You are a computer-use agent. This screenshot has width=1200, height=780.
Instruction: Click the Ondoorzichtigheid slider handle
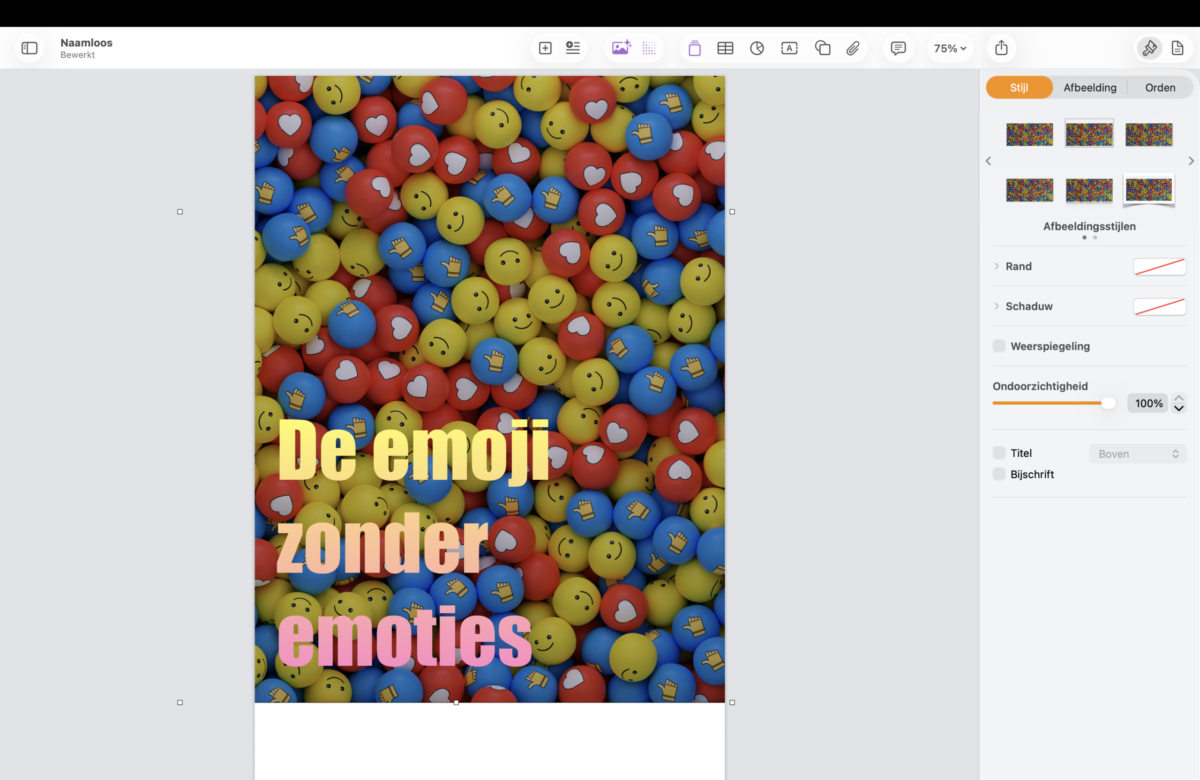click(1108, 403)
